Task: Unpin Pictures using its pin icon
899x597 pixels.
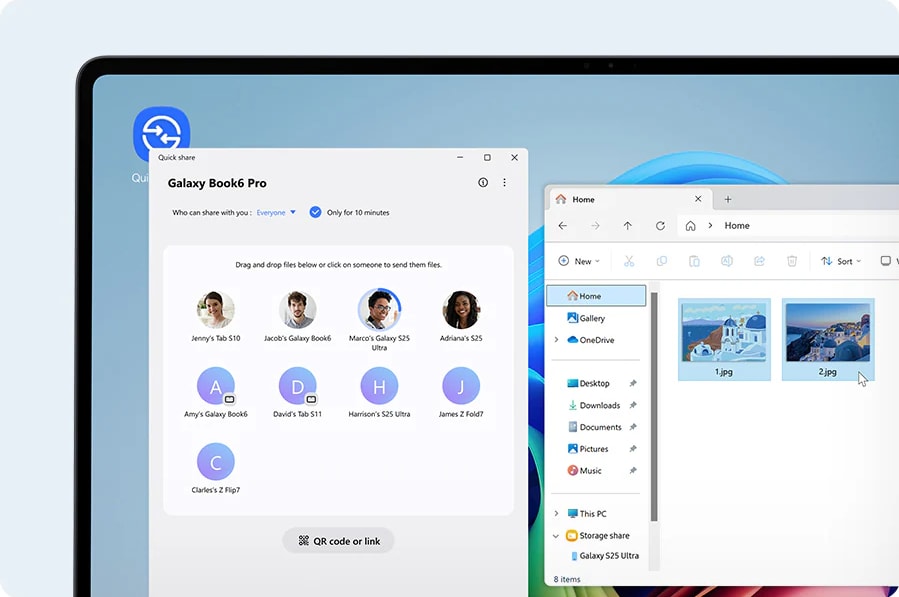Action: click(x=633, y=448)
